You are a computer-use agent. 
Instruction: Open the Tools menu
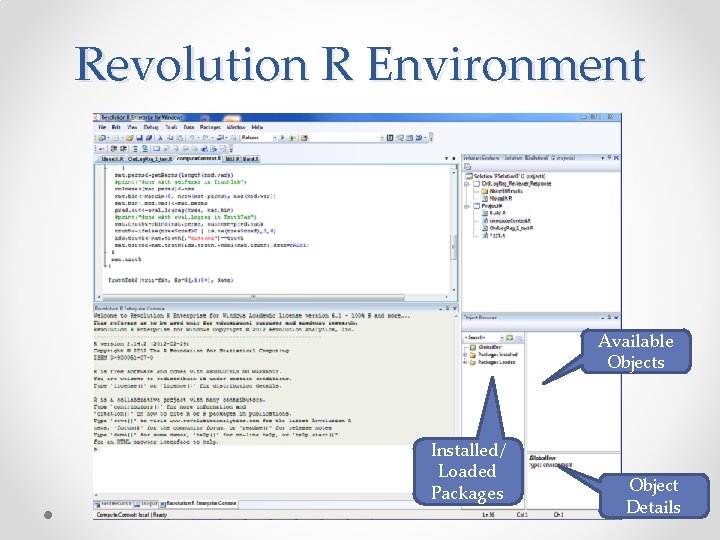[x=171, y=127]
